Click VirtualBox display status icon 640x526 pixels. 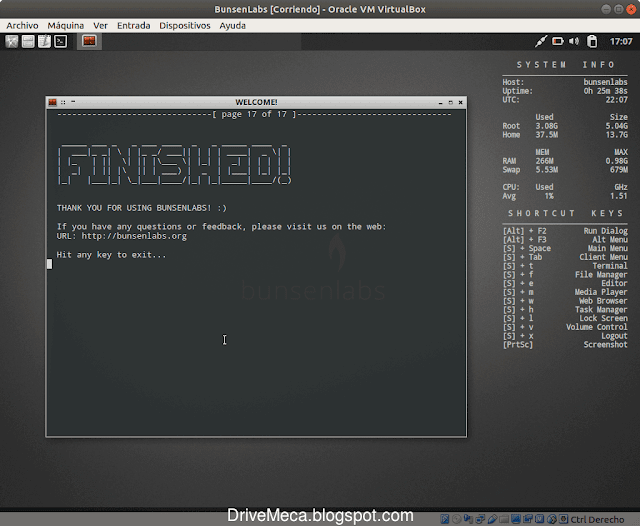click(516, 519)
